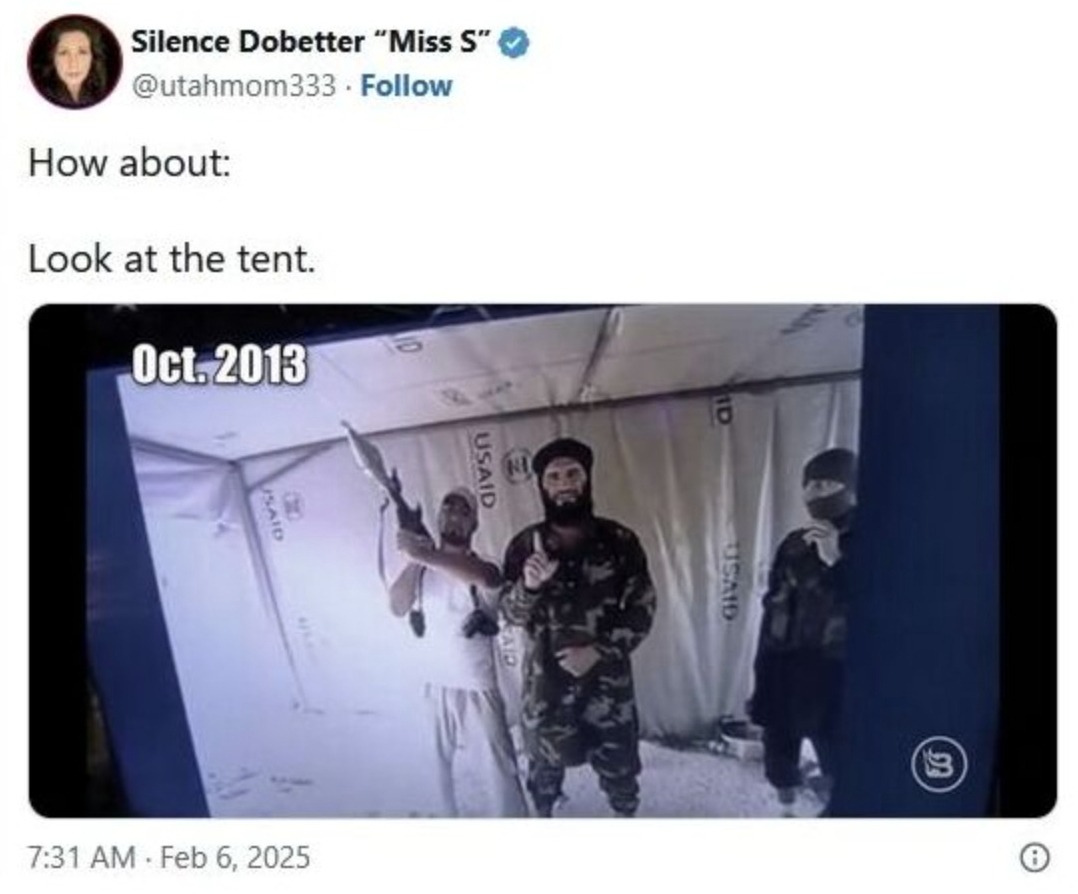Select the "Look at the tent." text
Image resolution: width=1078 pixels, height=894 pixels.
pos(172,260)
